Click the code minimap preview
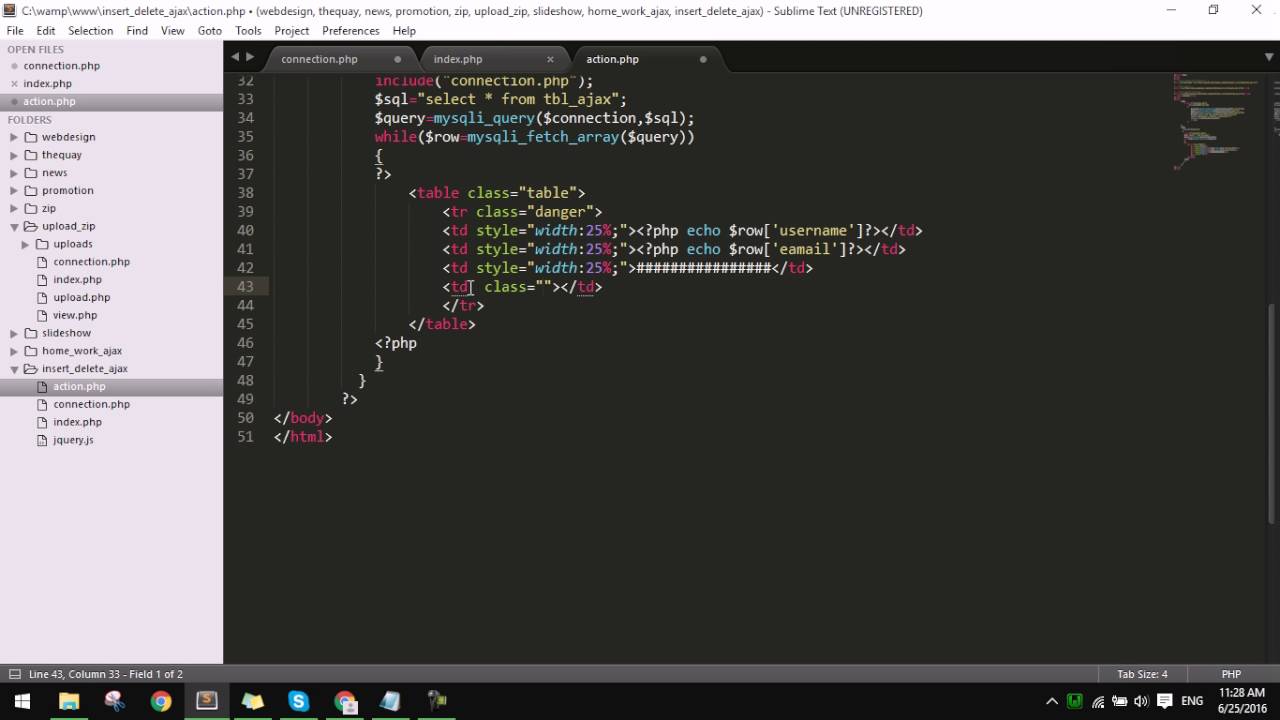The width and height of the screenshot is (1280, 720). [1215, 120]
